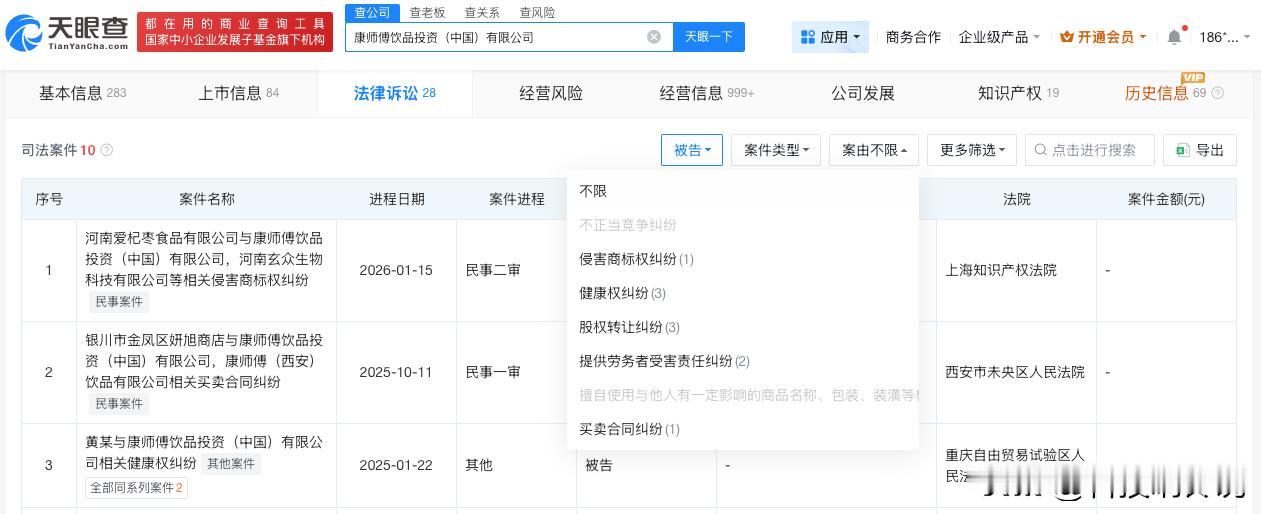Click the 全部同系列案件 2 tag
This screenshot has width=1261, height=514.
pyautogui.click(x=138, y=488)
